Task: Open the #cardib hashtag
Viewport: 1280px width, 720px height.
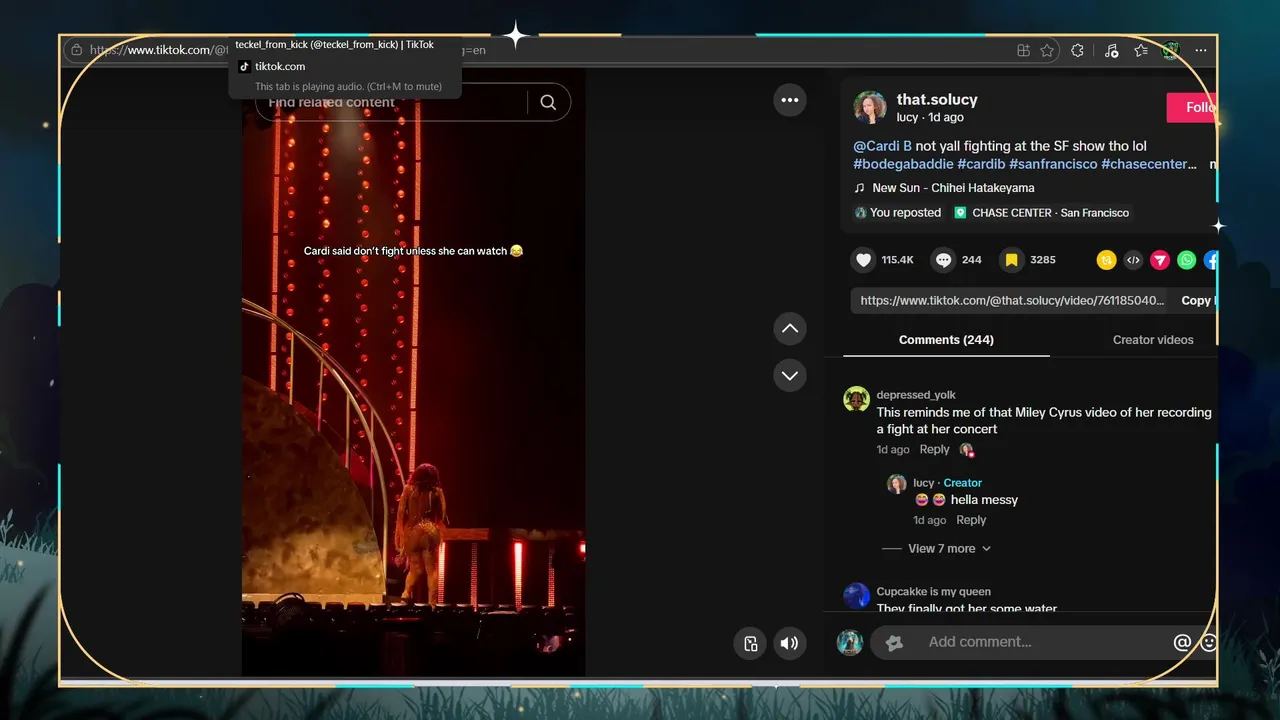Action: coord(981,164)
